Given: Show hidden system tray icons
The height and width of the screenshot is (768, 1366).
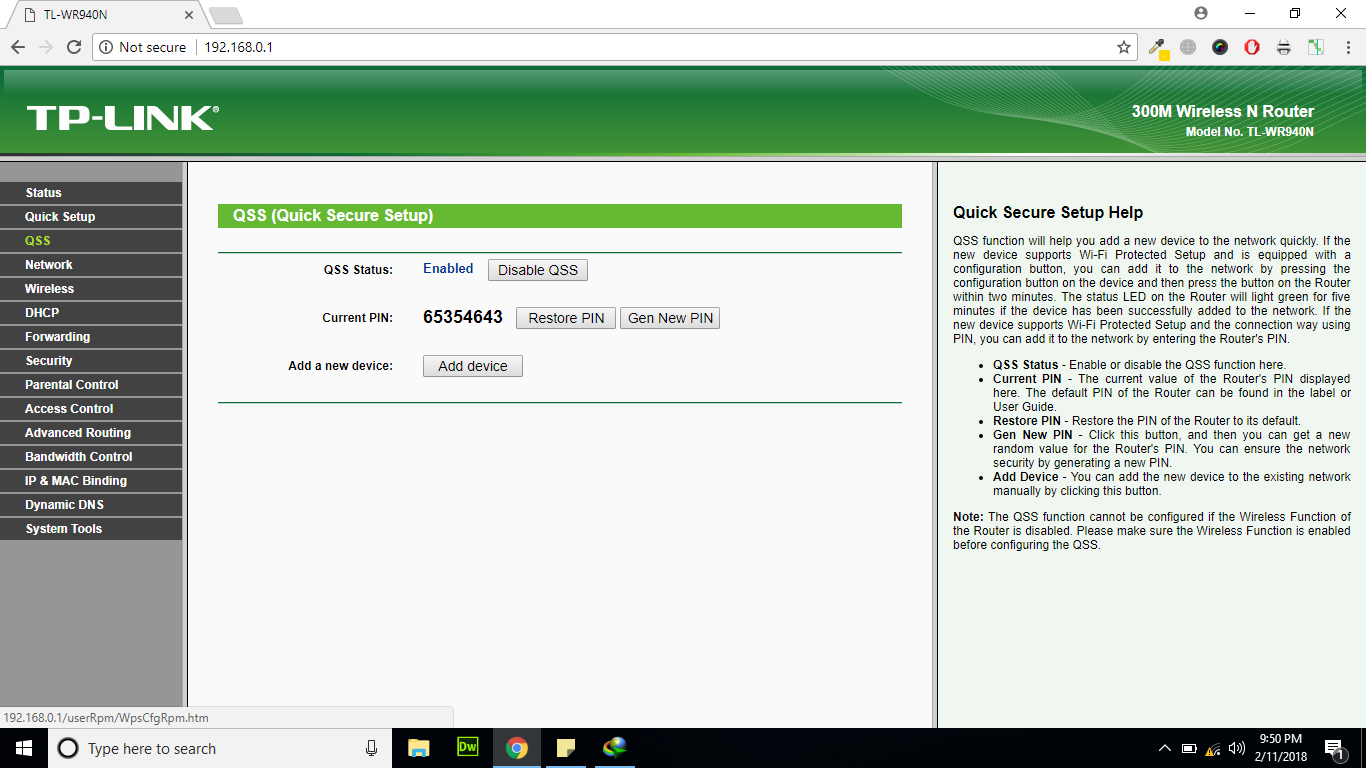Looking at the screenshot, I should pyautogui.click(x=1164, y=748).
